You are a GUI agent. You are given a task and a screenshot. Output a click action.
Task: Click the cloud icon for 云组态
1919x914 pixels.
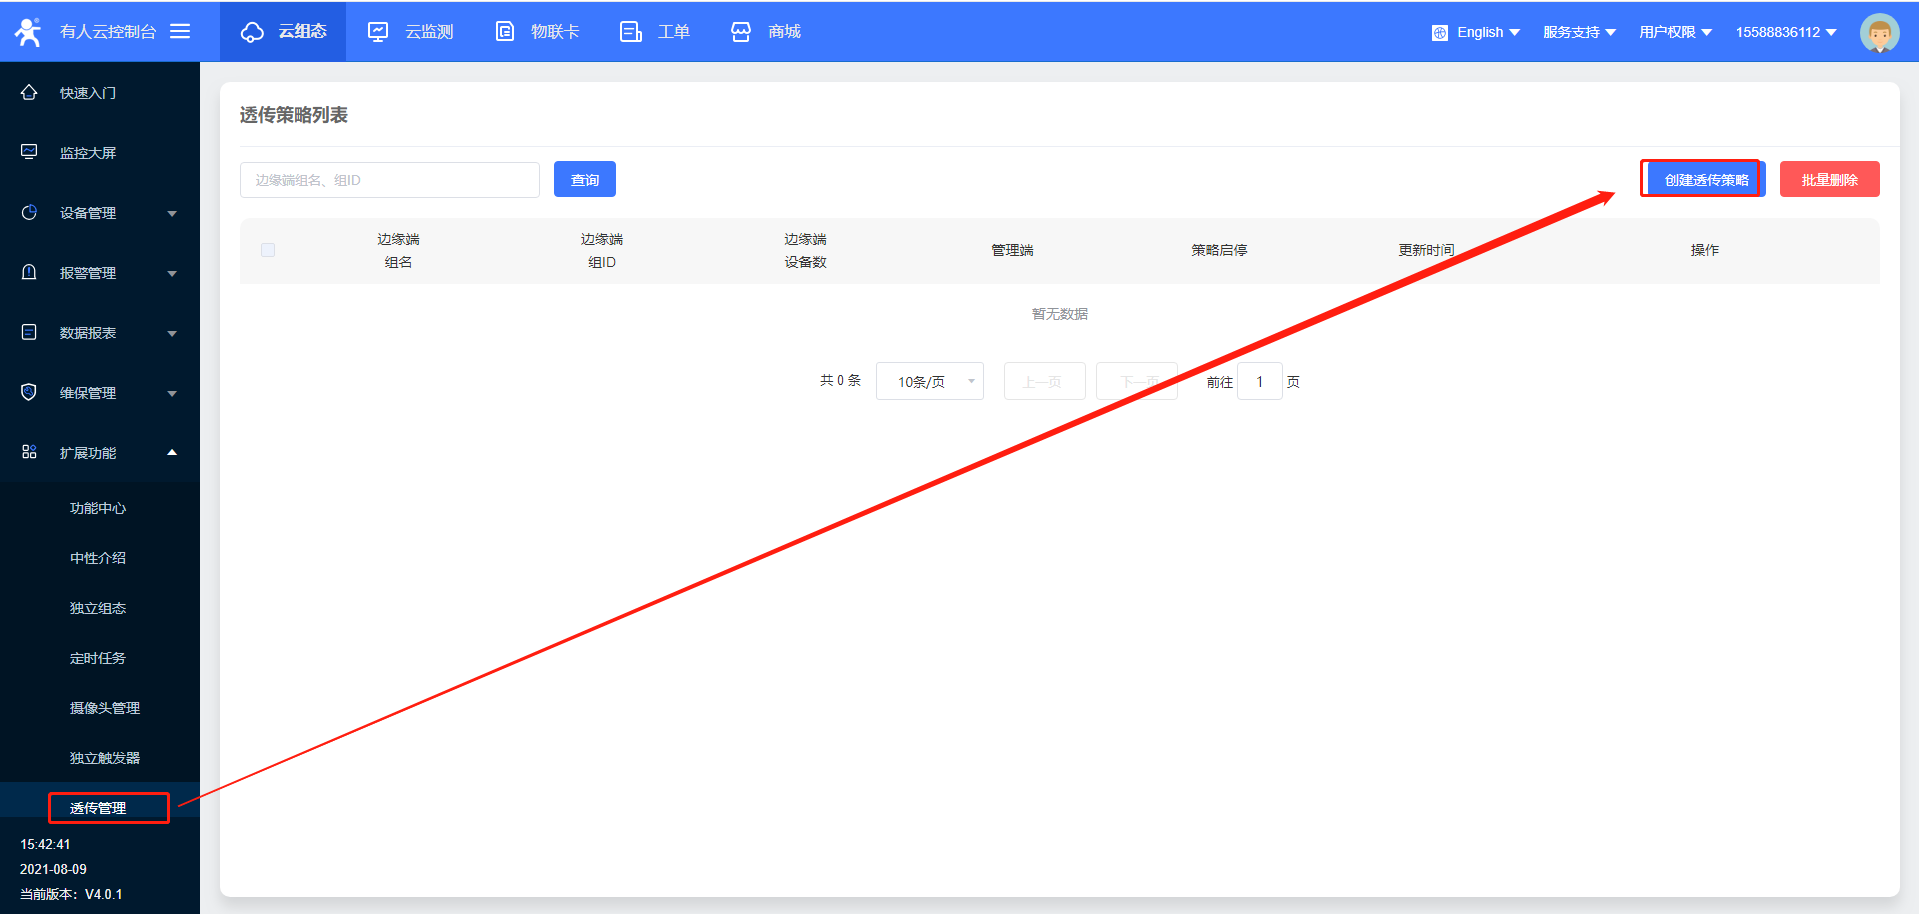(x=252, y=32)
